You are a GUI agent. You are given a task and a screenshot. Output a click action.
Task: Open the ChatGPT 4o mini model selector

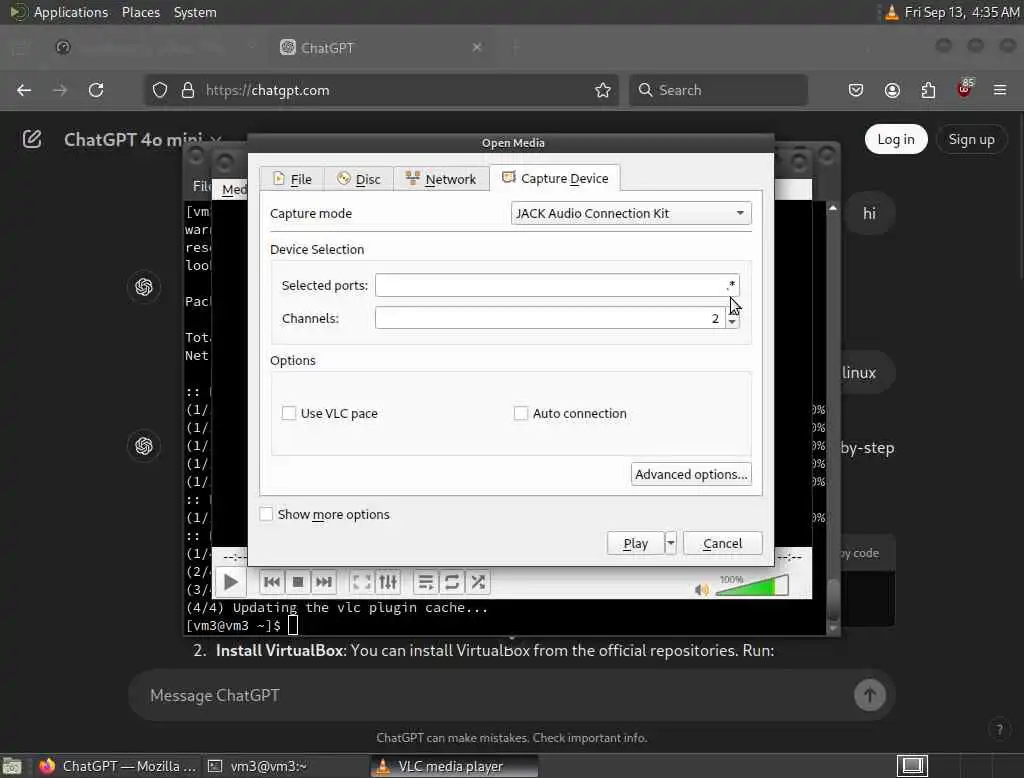pos(142,139)
